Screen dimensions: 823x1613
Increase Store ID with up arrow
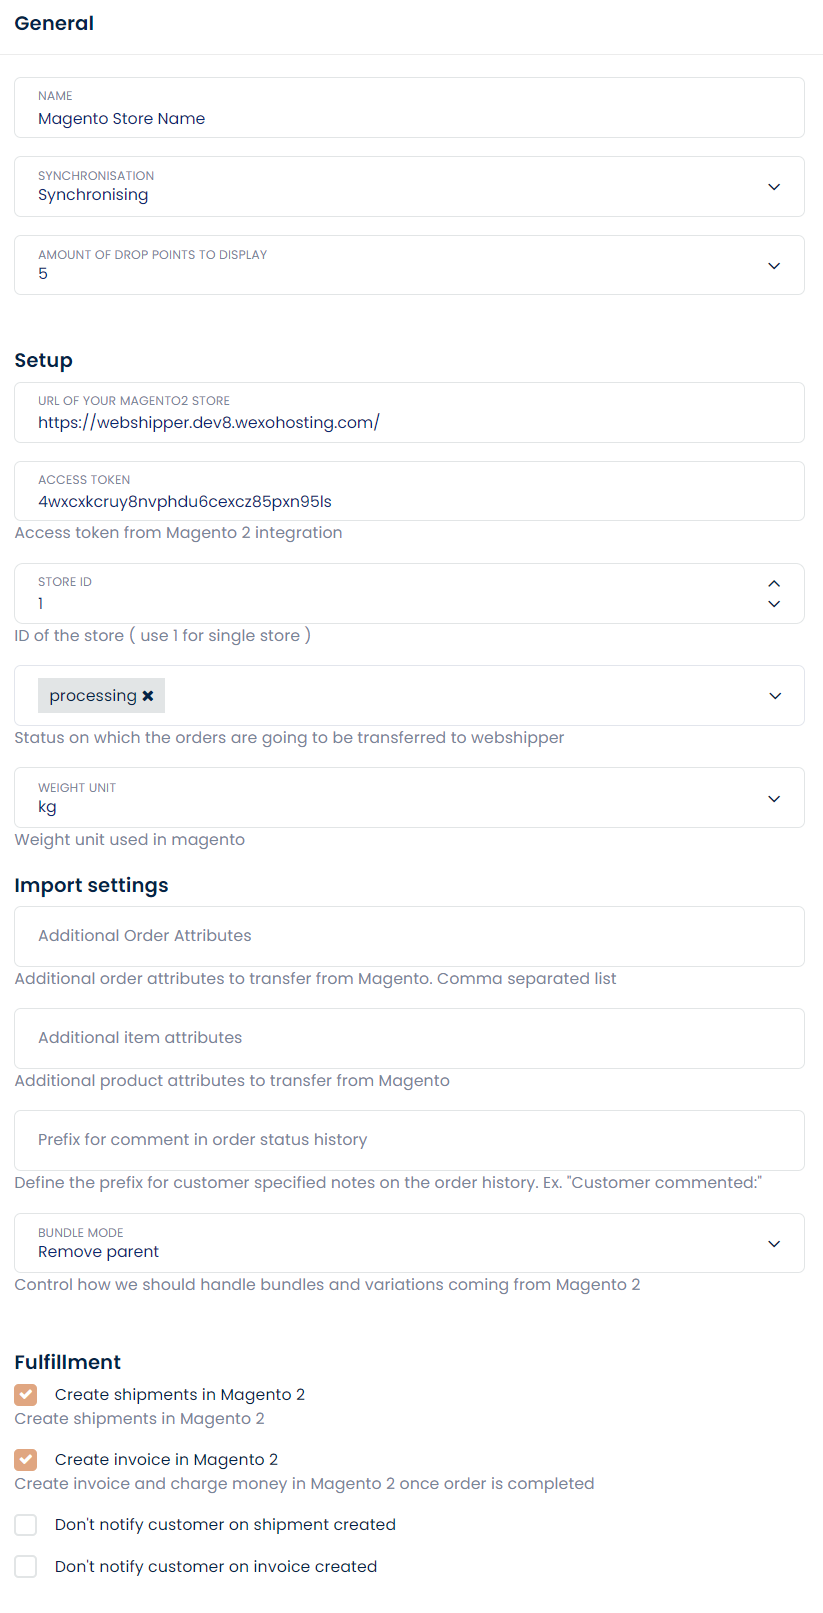pyautogui.click(x=774, y=583)
